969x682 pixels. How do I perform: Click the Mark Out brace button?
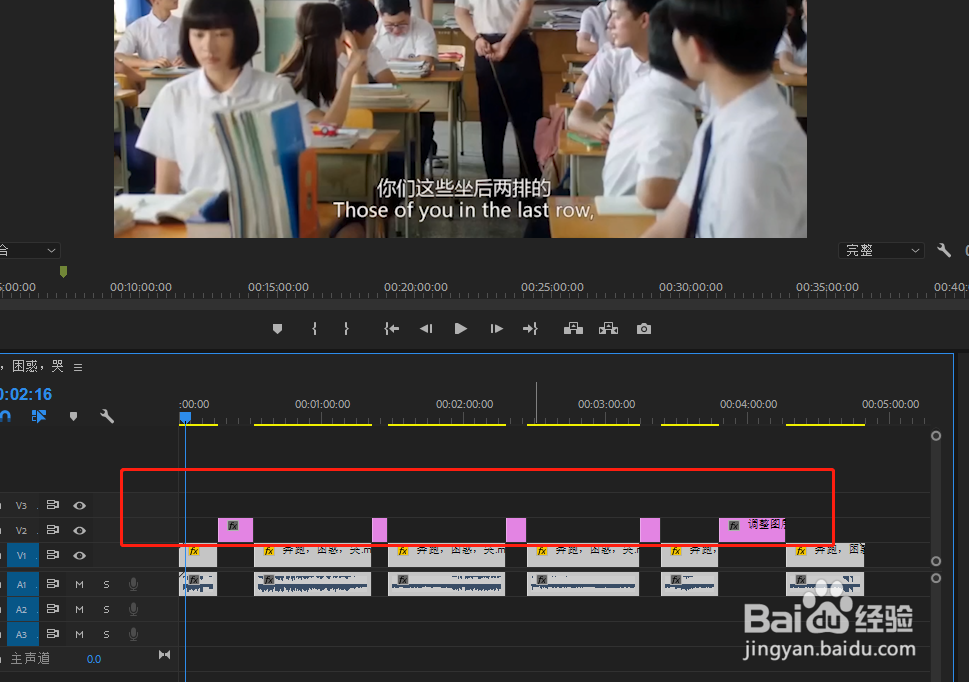coord(346,329)
